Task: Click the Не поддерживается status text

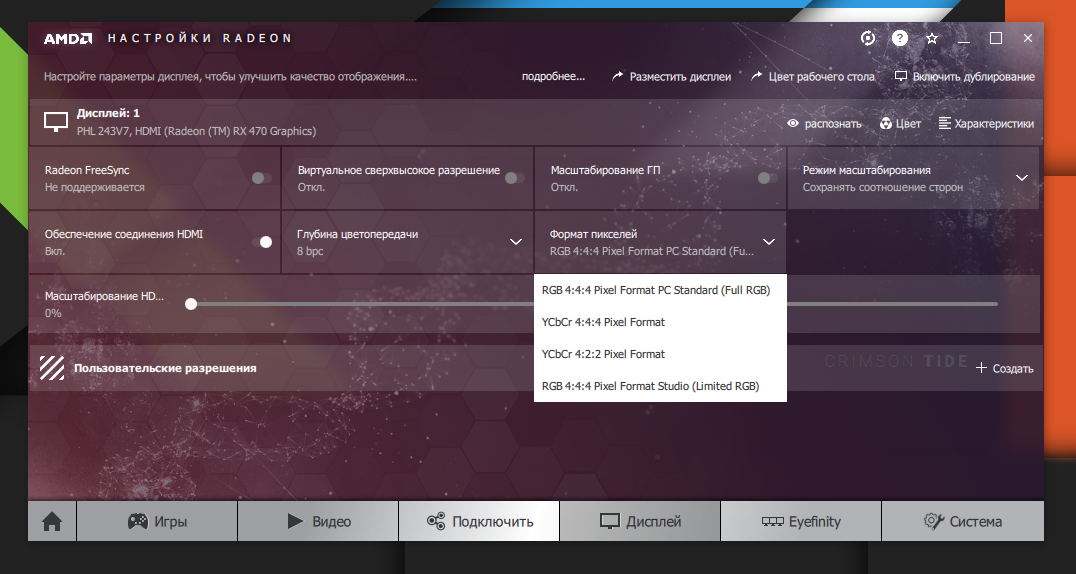Action: 95,187
